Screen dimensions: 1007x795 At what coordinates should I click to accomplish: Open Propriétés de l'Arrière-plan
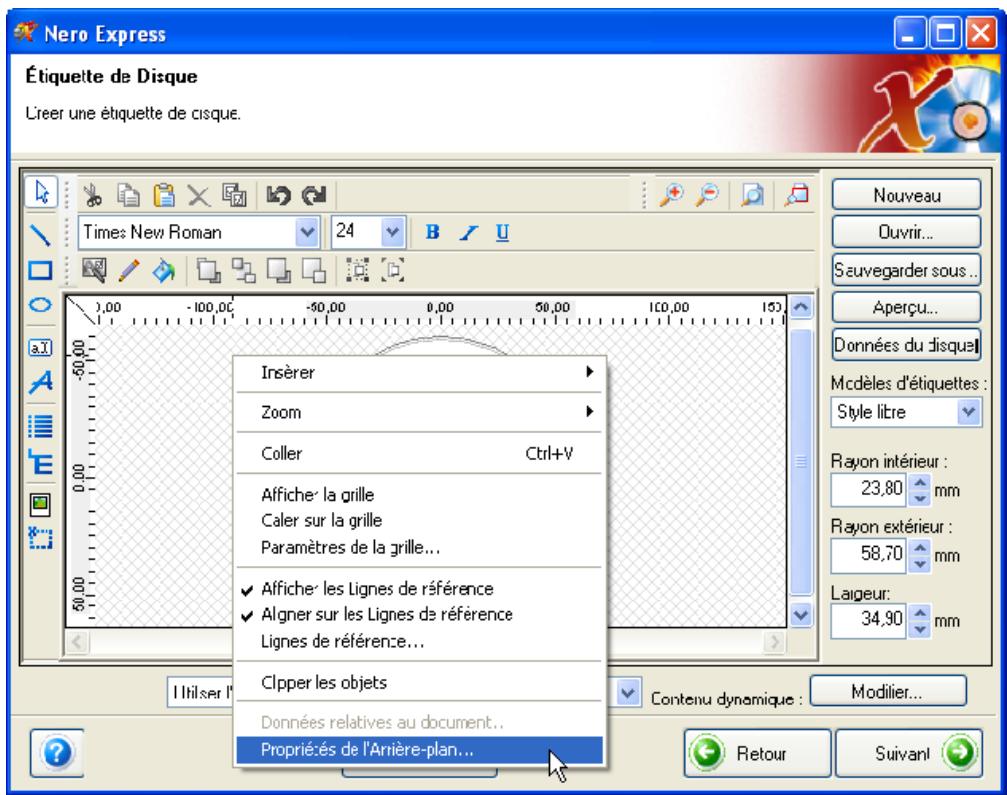[419, 750]
